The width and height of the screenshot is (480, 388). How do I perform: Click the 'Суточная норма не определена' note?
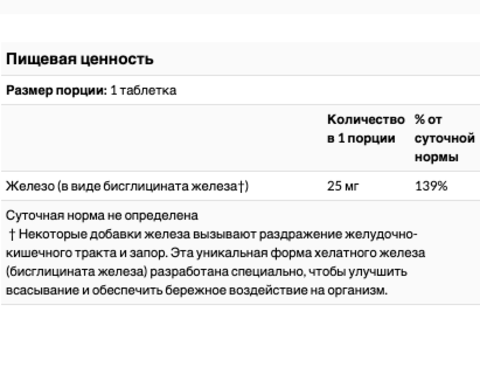click(x=102, y=216)
